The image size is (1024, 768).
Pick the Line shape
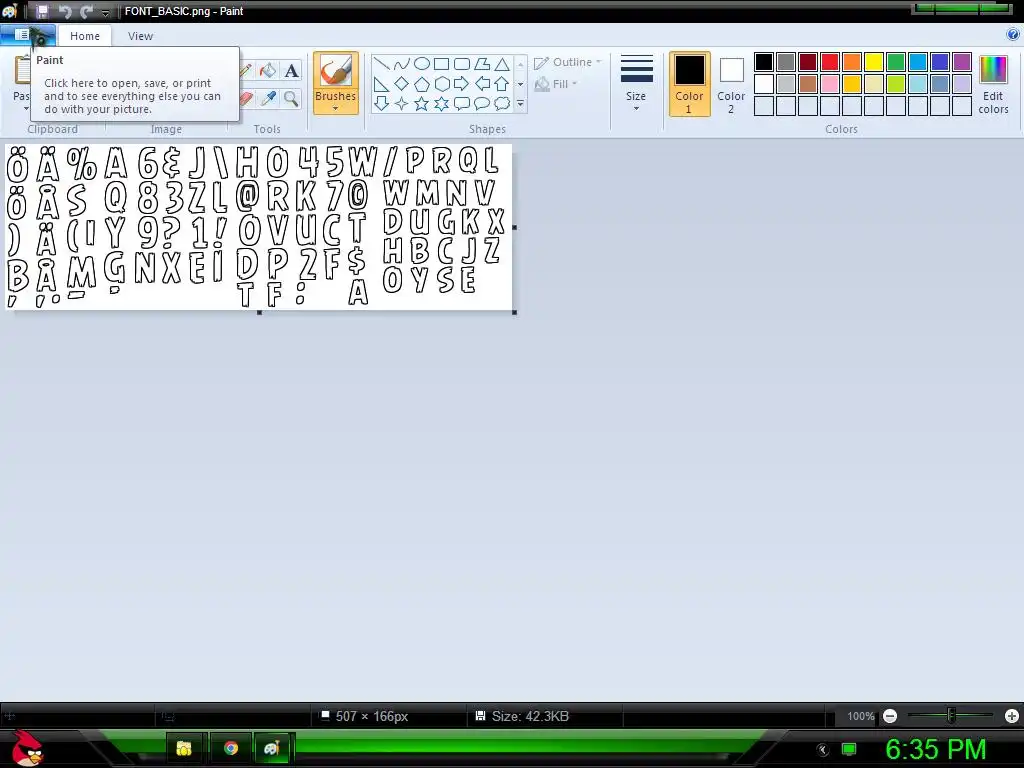[381, 63]
